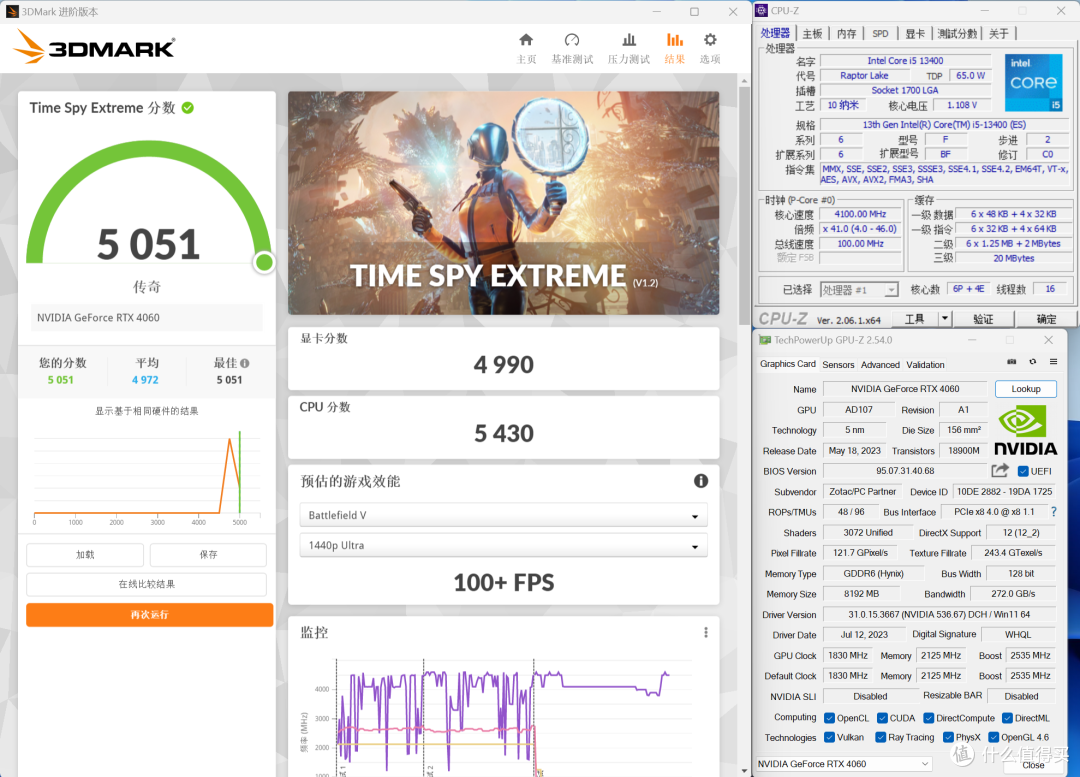Toggle the Ray Tracing checkbox
Image resolution: width=1080 pixels, height=777 pixels.
click(x=880, y=737)
